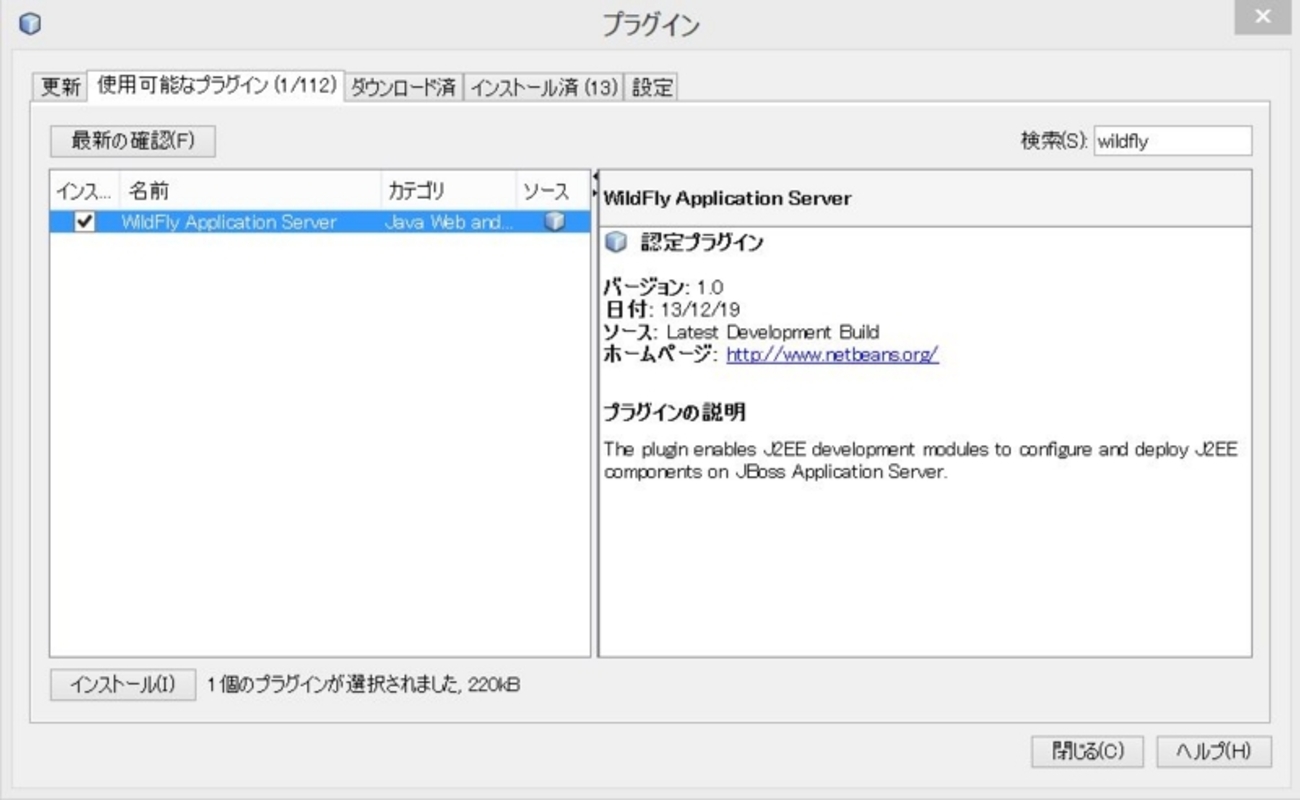The width and height of the screenshot is (1300, 800).
Task: Click the プラグインの説明 heading
Action: (x=675, y=412)
